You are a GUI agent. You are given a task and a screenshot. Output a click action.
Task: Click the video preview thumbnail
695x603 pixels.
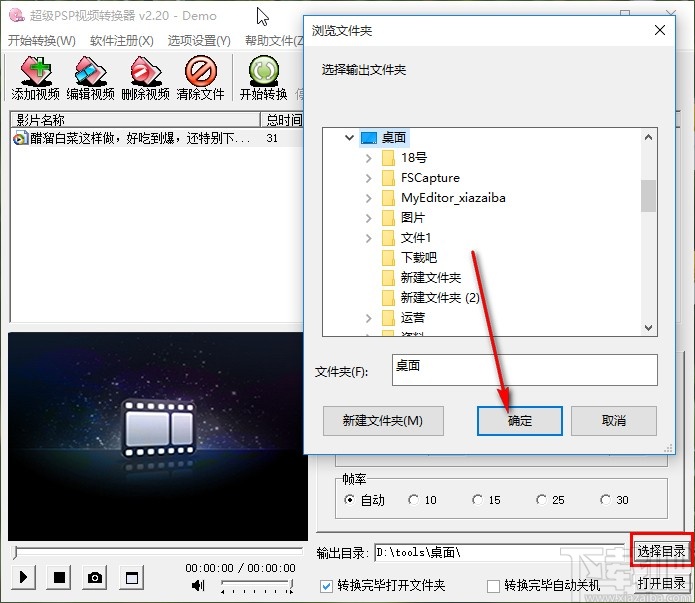(x=158, y=436)
